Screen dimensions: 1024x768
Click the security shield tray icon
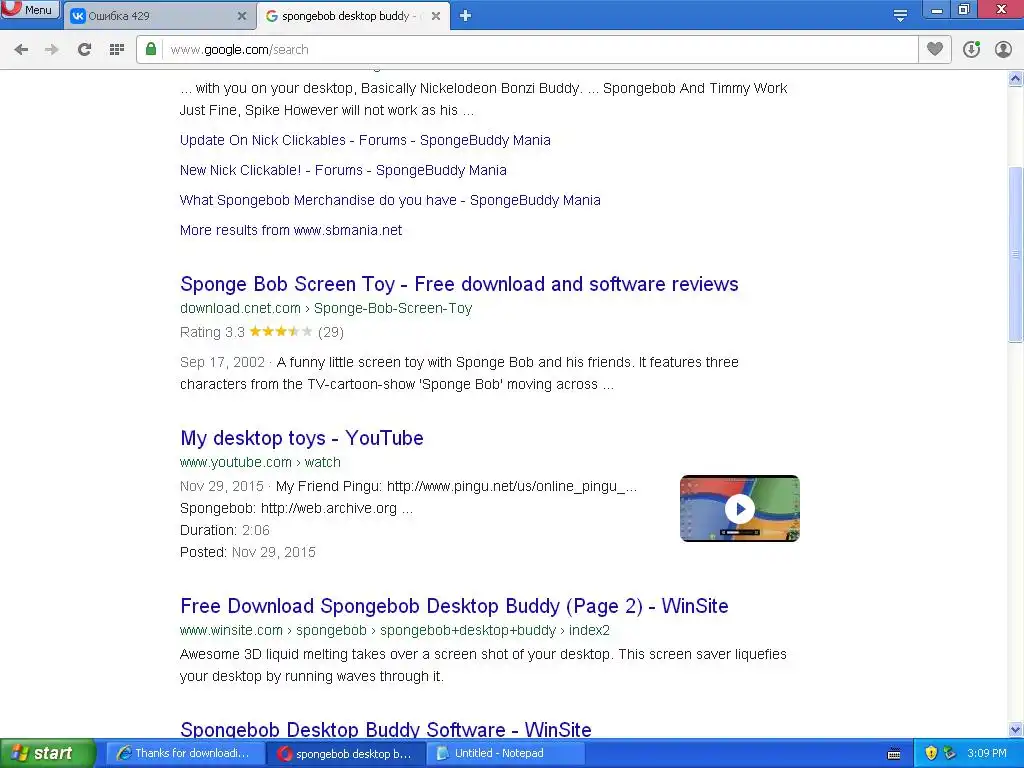click(x=931, y=754)
